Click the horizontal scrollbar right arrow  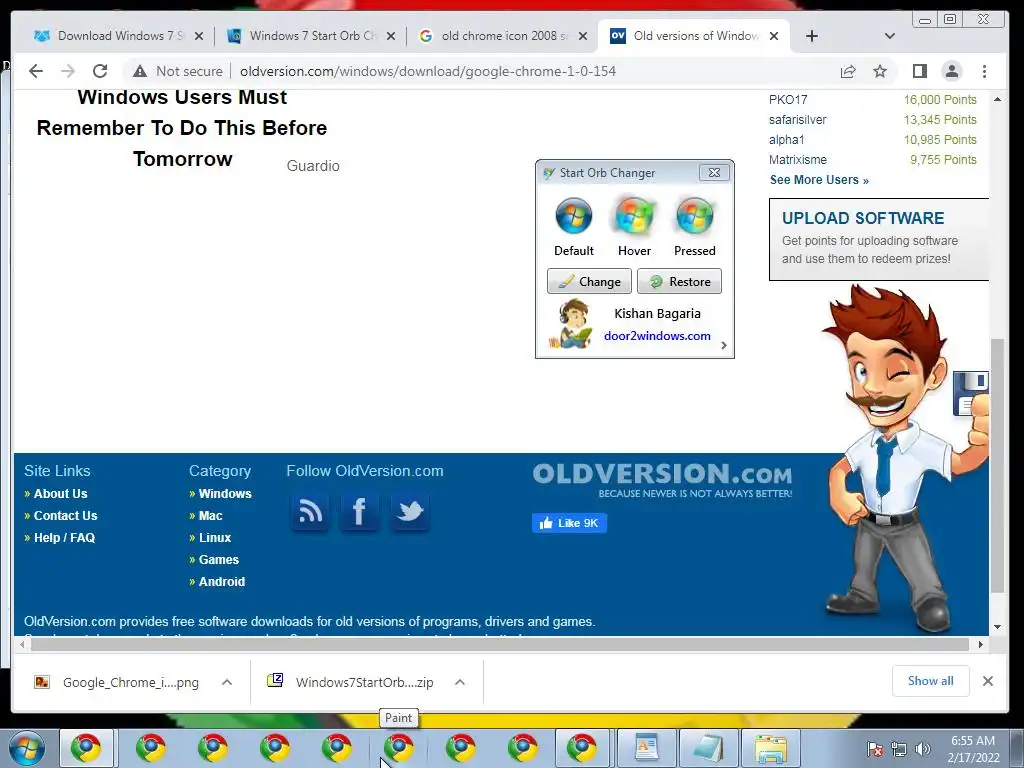981,645
